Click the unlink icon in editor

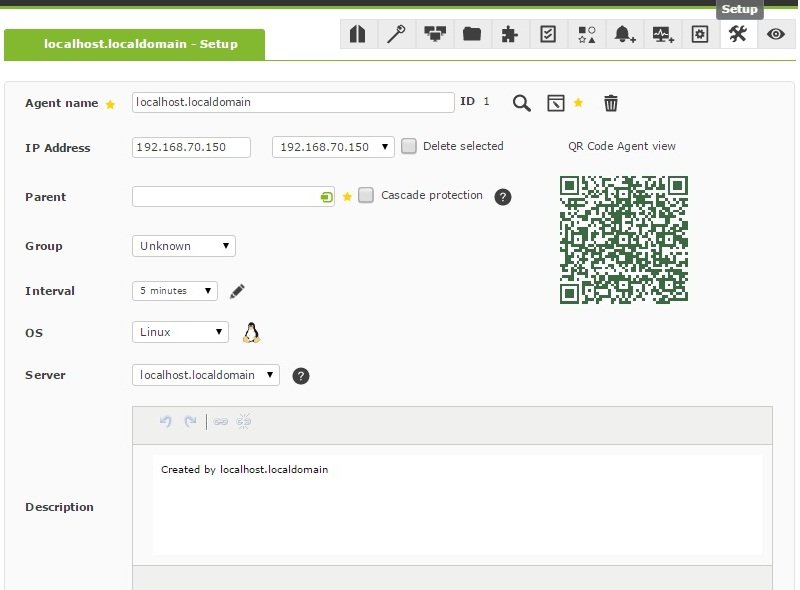click(244, 422)
